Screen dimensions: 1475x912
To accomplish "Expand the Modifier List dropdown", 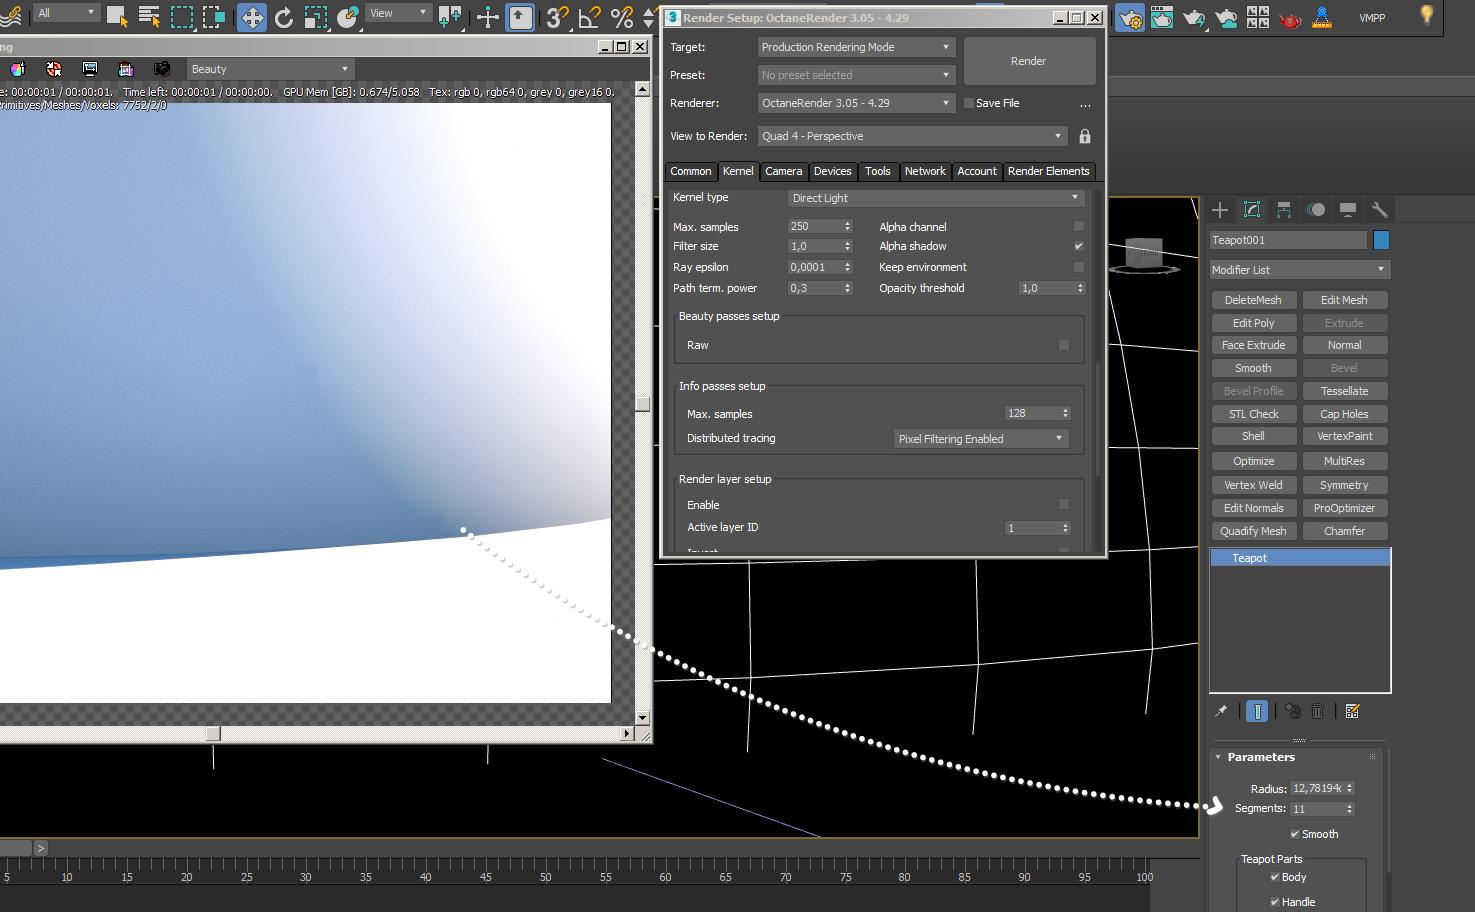I will pyautogui.click(x=1299, y=270).
